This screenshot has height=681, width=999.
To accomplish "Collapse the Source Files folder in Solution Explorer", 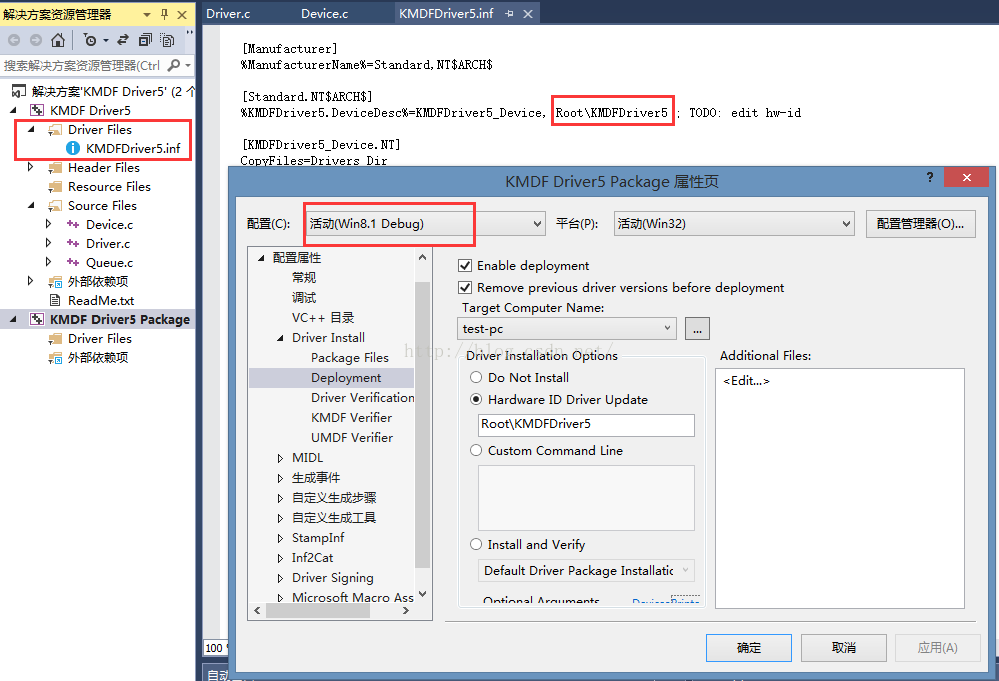I will coord(31,205).
